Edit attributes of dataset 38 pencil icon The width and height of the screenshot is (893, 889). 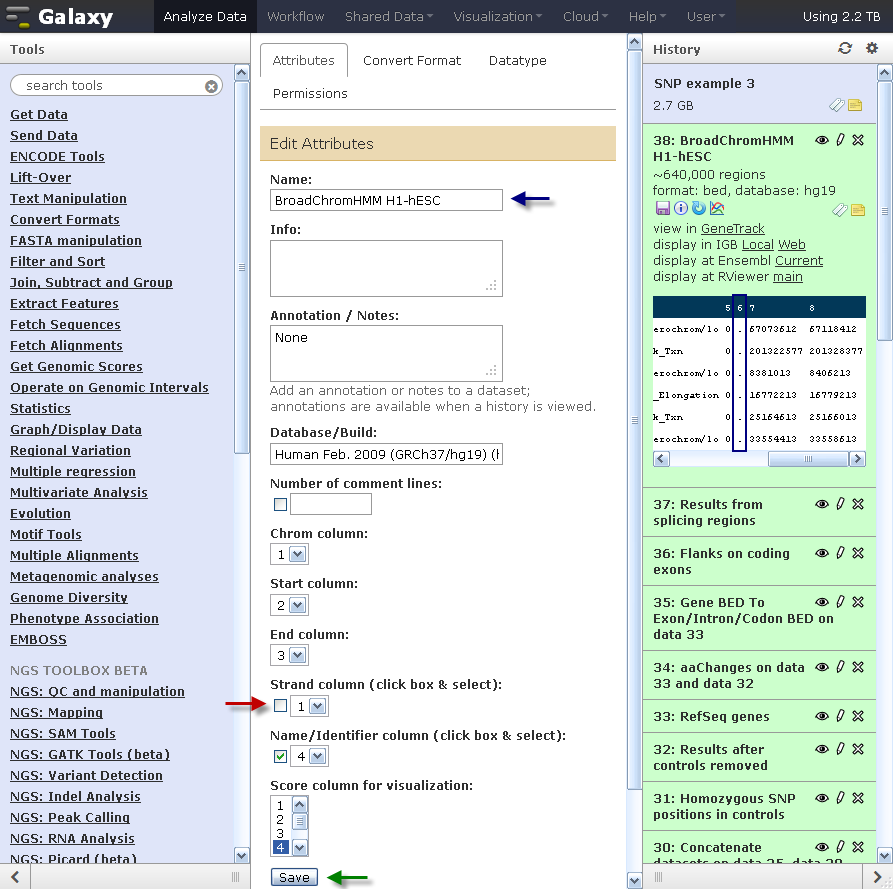(x=840, y=140)
